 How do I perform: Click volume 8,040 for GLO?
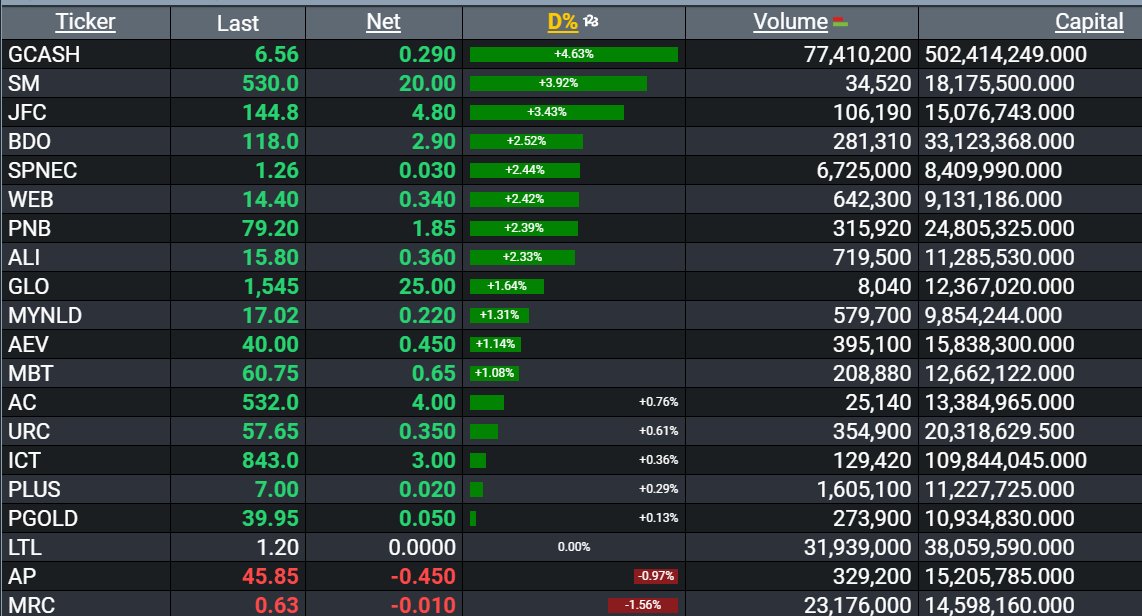pyautogui.click(x=884, y=287)
